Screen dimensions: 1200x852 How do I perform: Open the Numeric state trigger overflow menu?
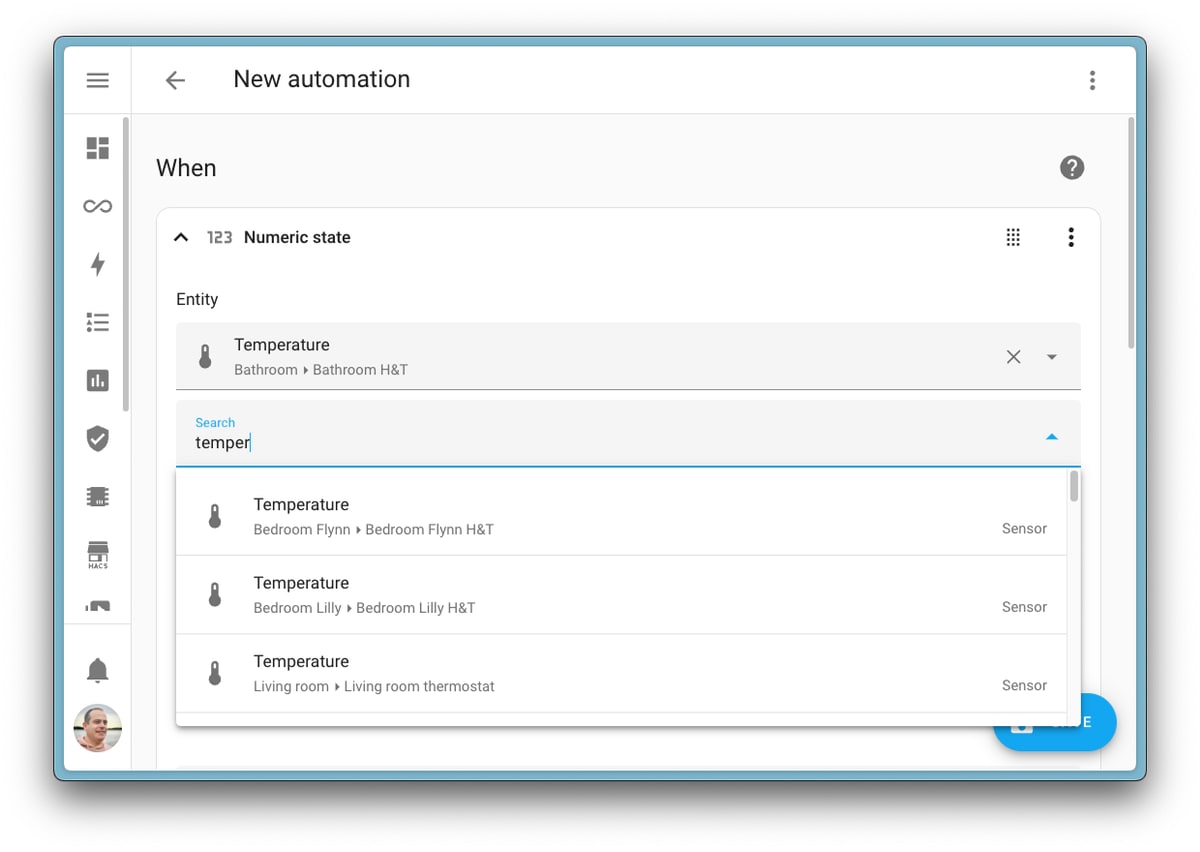pyautogui.click(x=1070, y=237)
